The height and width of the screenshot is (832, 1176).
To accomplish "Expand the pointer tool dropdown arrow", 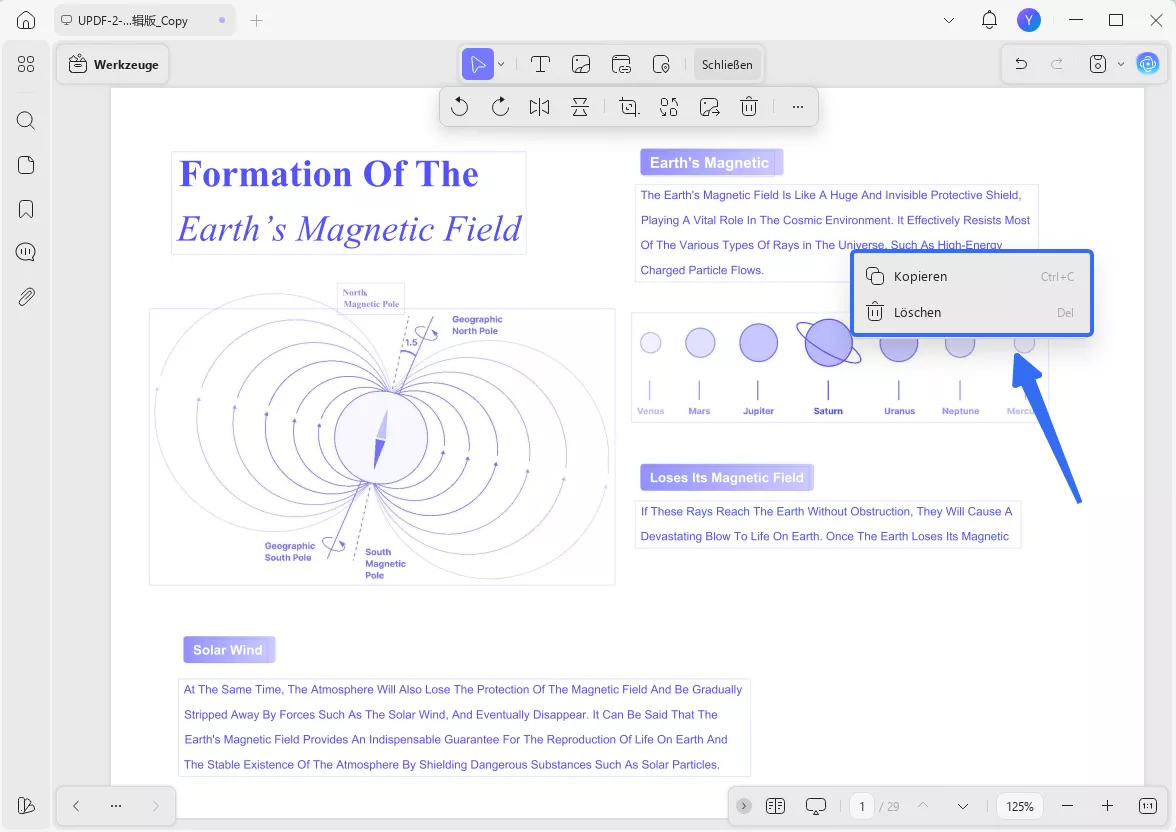I will (501, 65).
